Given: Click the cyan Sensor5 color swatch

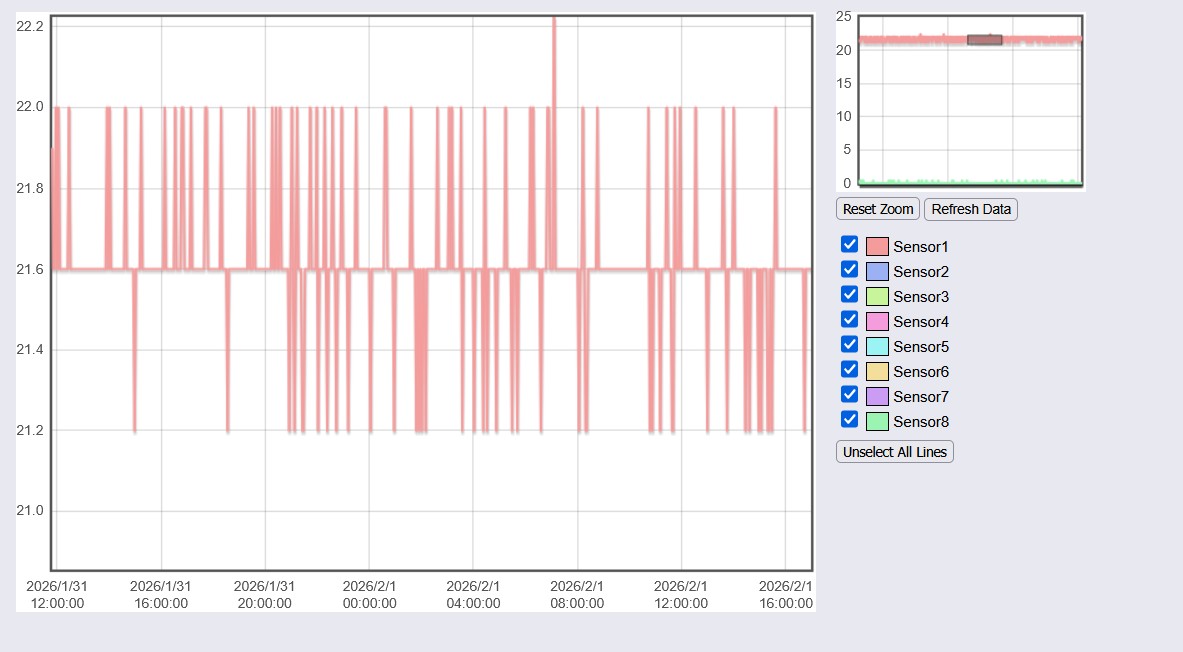Looking at the screenshot, I should point(877,347).
